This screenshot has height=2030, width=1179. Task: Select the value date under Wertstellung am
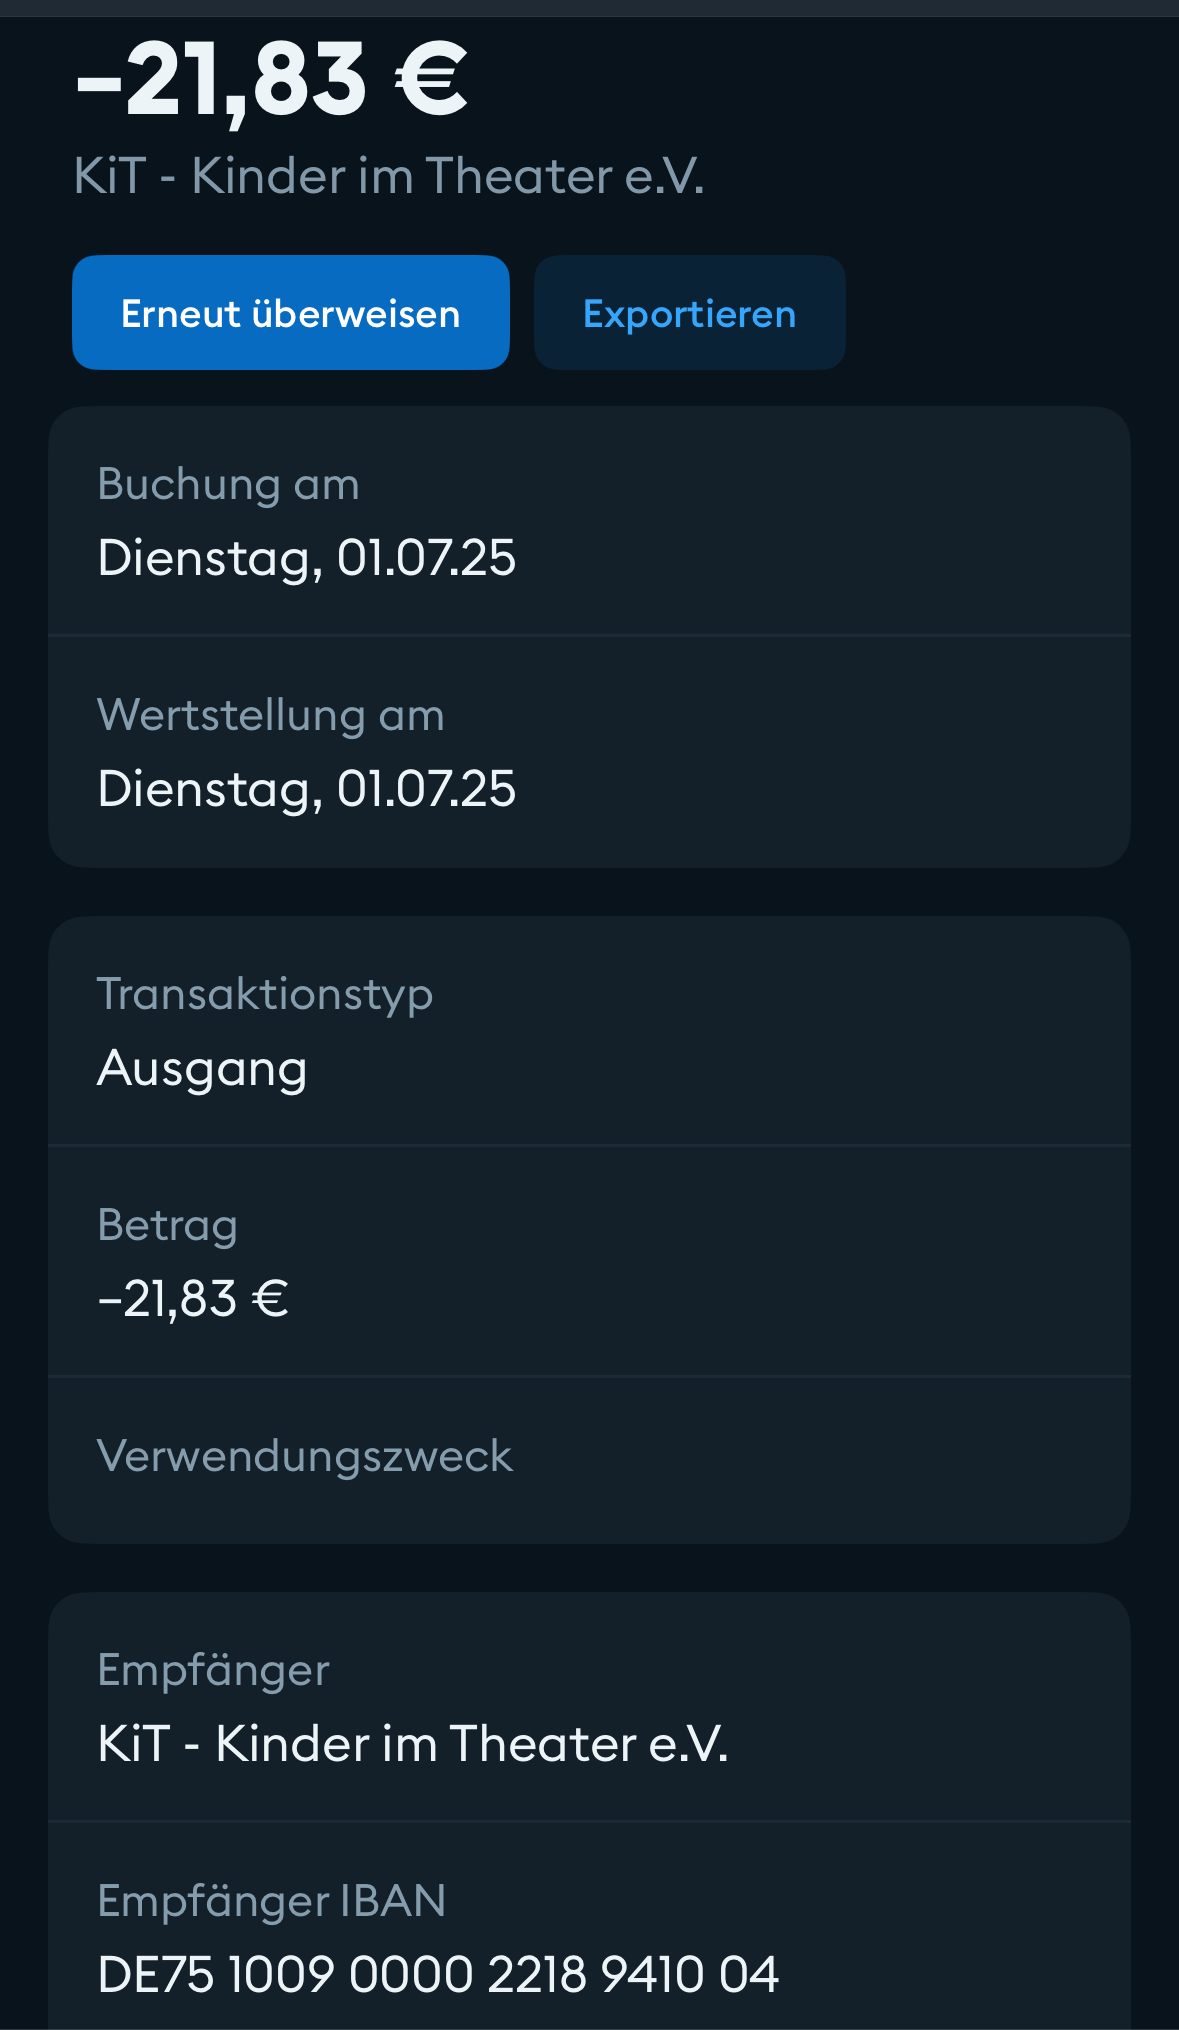(306, 789)
